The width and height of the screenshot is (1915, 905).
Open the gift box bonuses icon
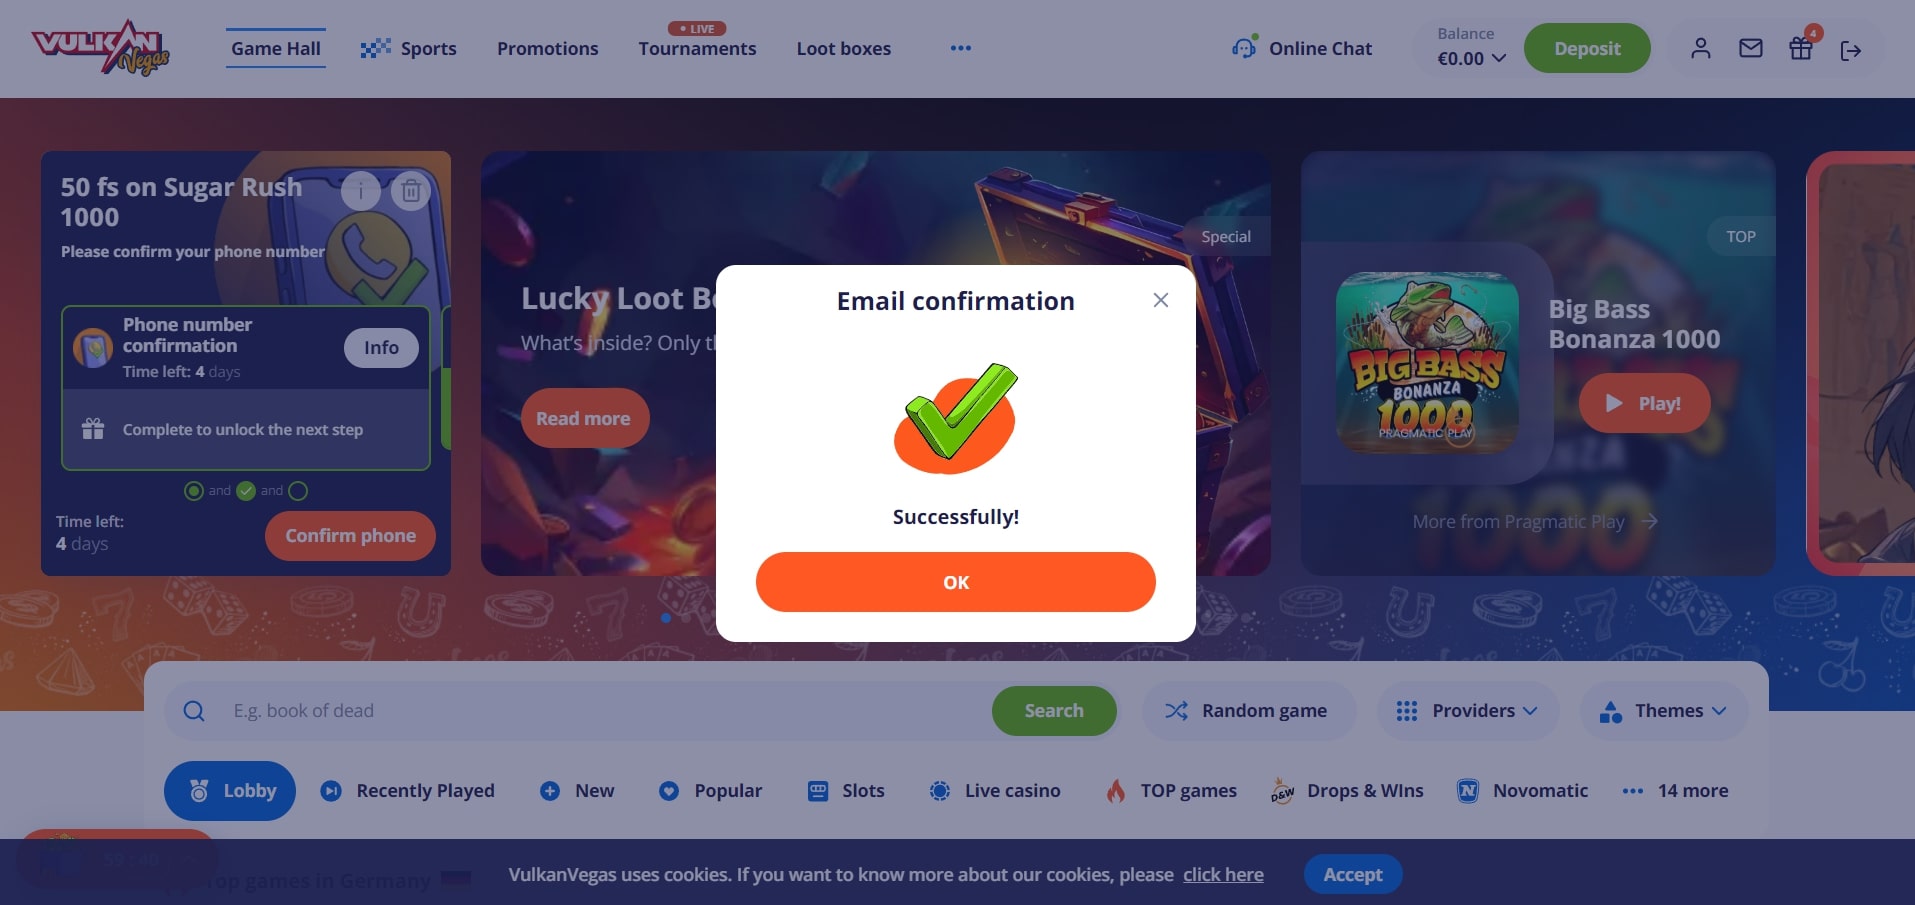[1801, 48]
